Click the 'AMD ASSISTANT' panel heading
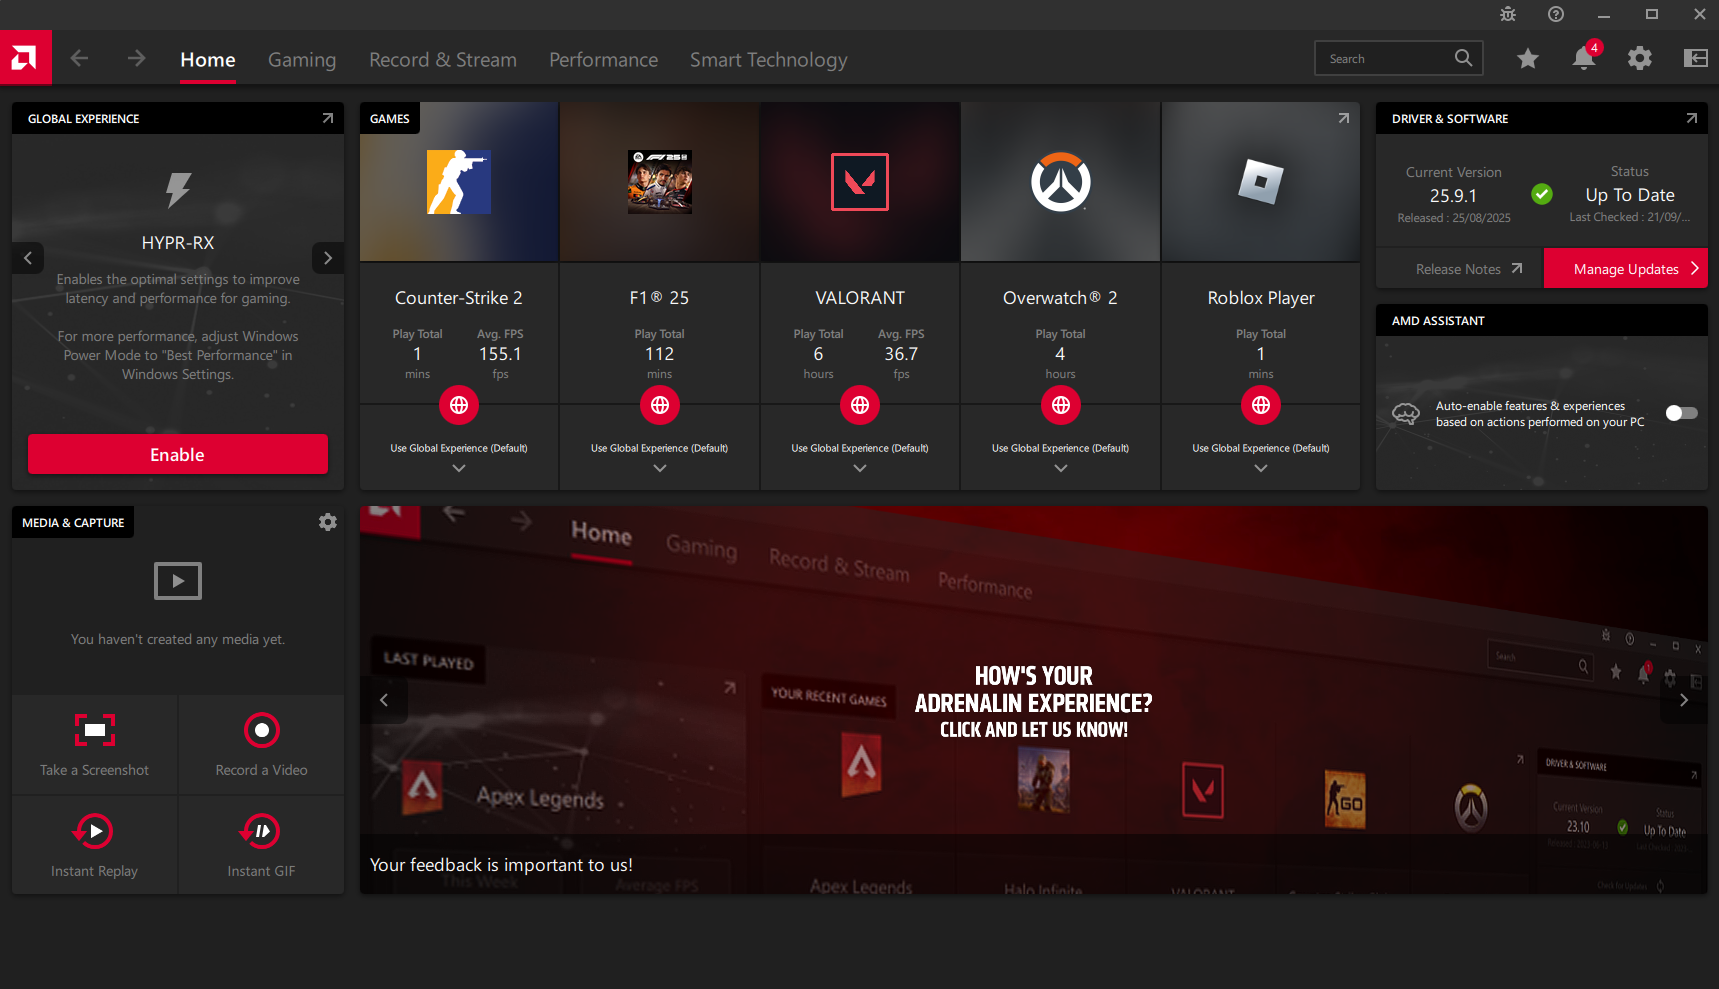Viewport: 1719px width, 989px height. coord(1438,321)
